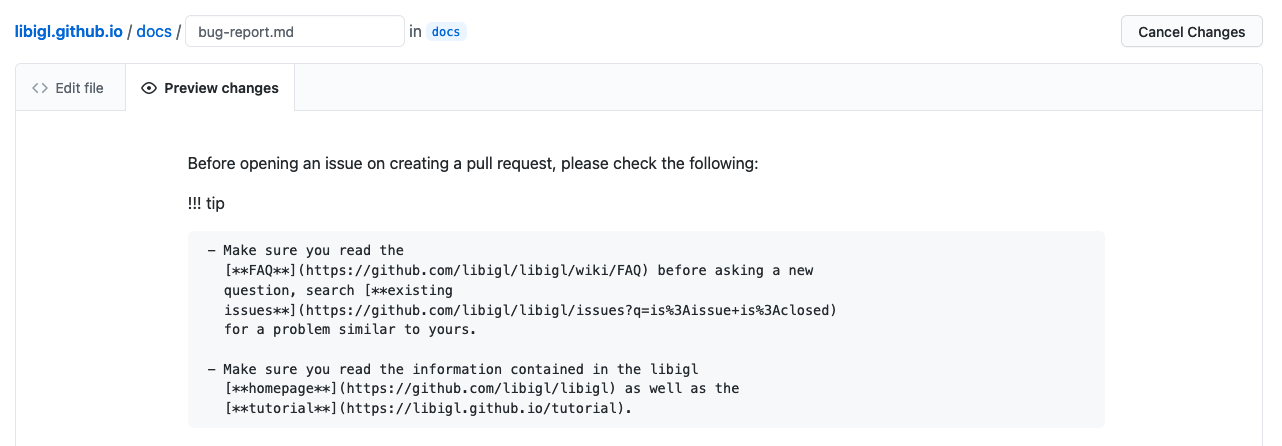This screenshot has height=446, width=1282.
Task: Select the docs branch badge
Action: pos(446,32)
